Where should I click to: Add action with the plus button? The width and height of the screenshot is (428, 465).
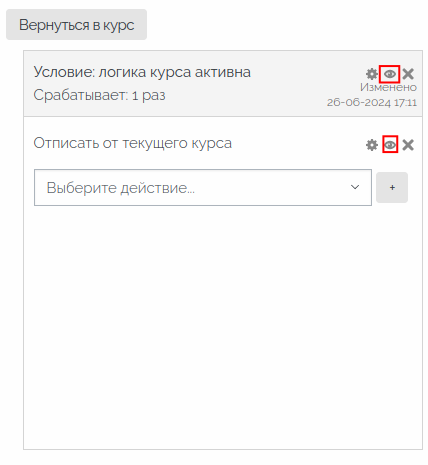tap(392, 187)
